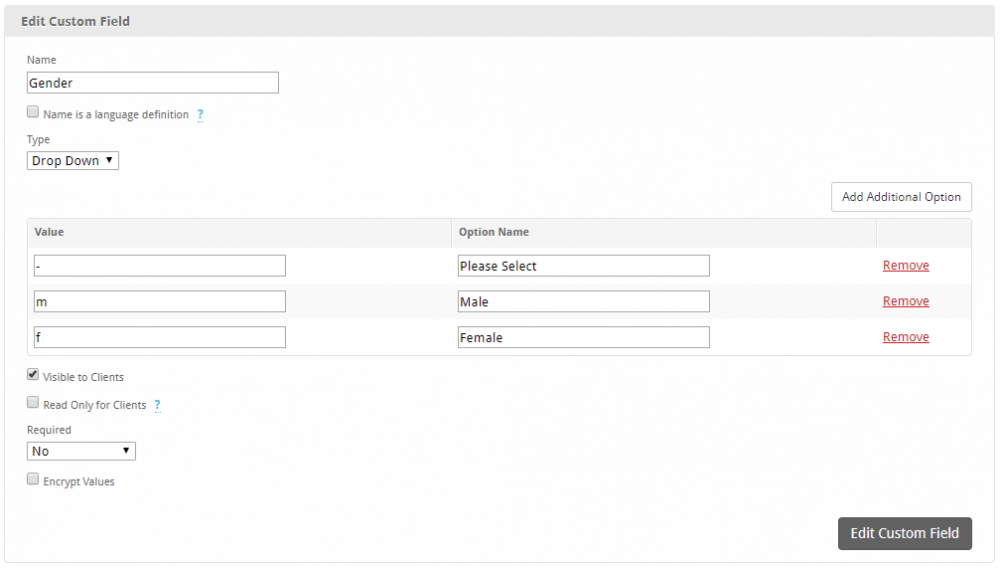
Task: Open help tooltip beside language definition
Action: 200,115
